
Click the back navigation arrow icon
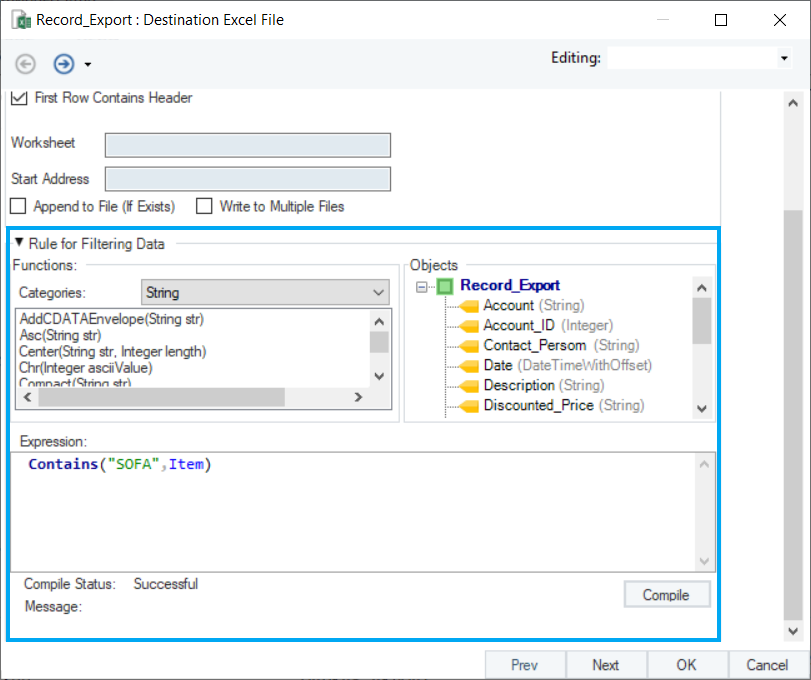pyautogui.click(x=25, y=64)
